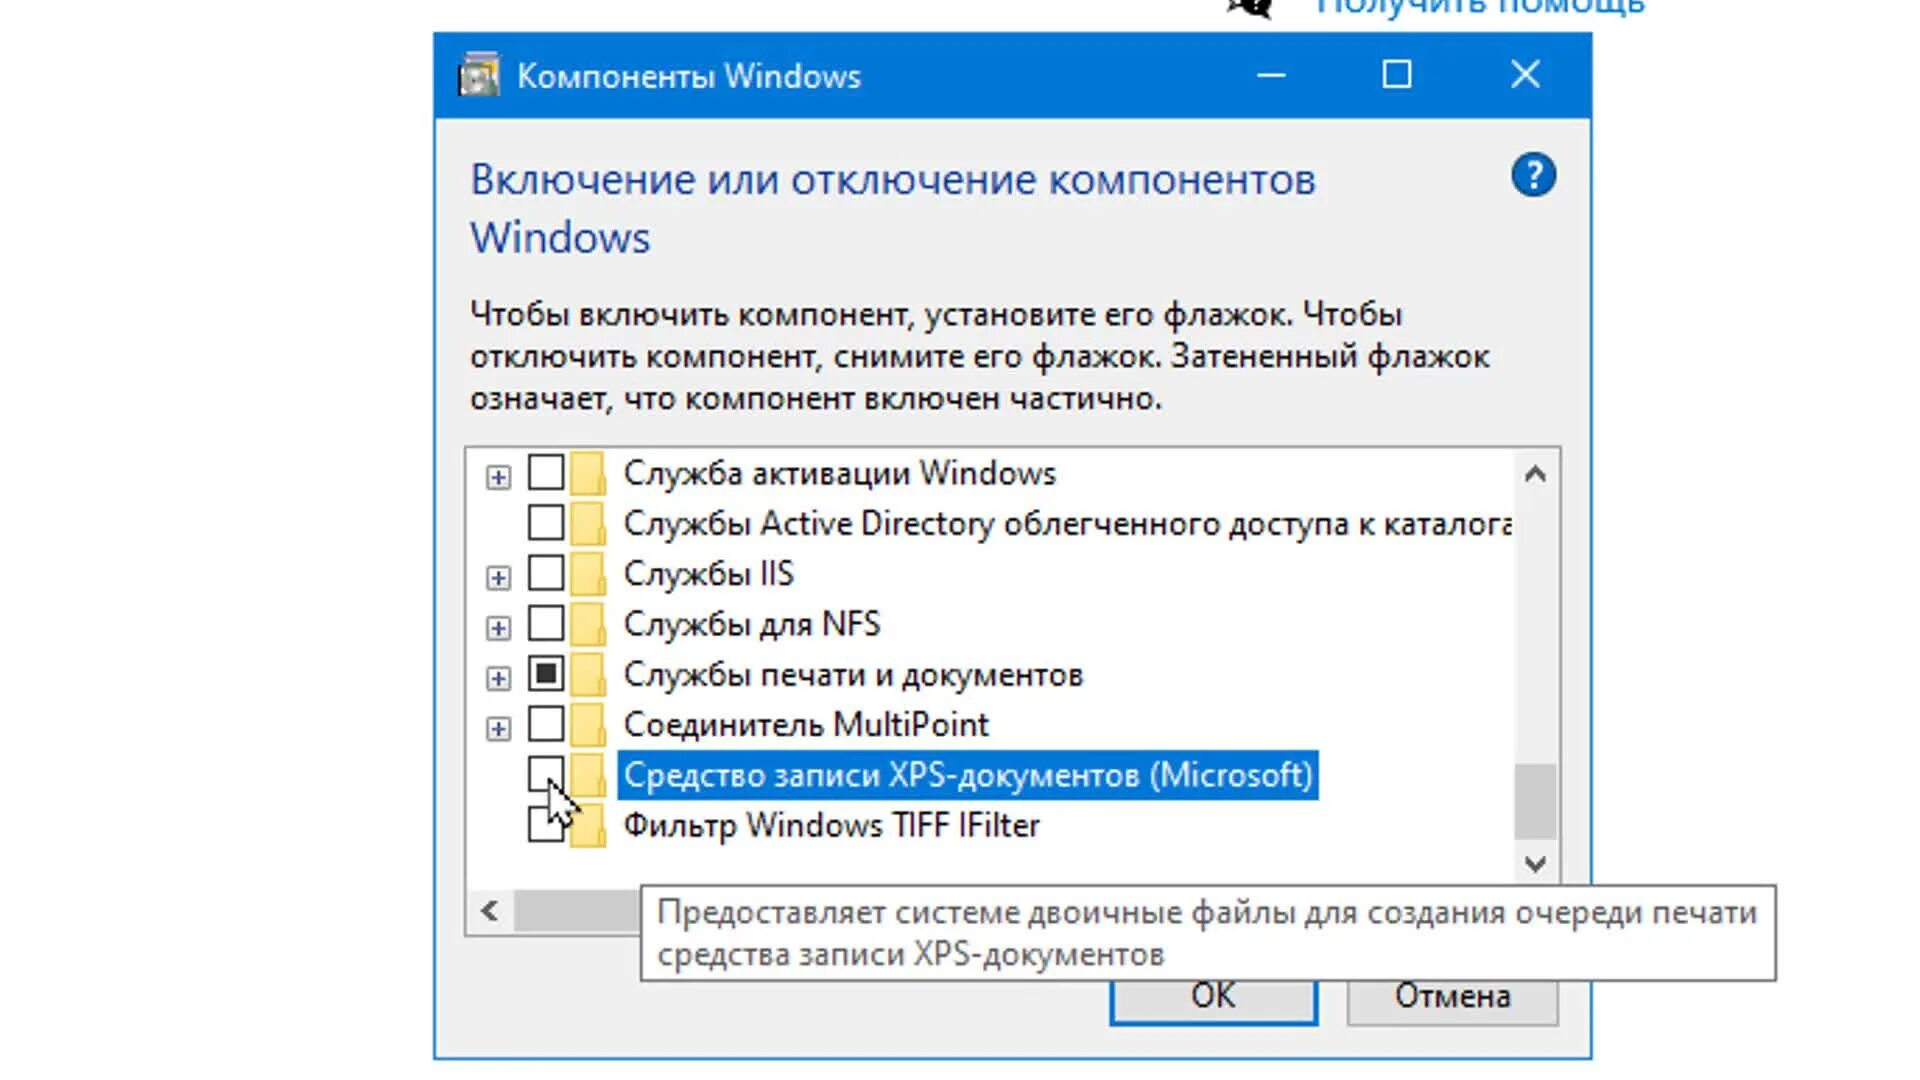Tick the Средство записи XPS-документов checkbox
The width and height of the screenshot is (1920, 1080).
(x=546, y=774)
